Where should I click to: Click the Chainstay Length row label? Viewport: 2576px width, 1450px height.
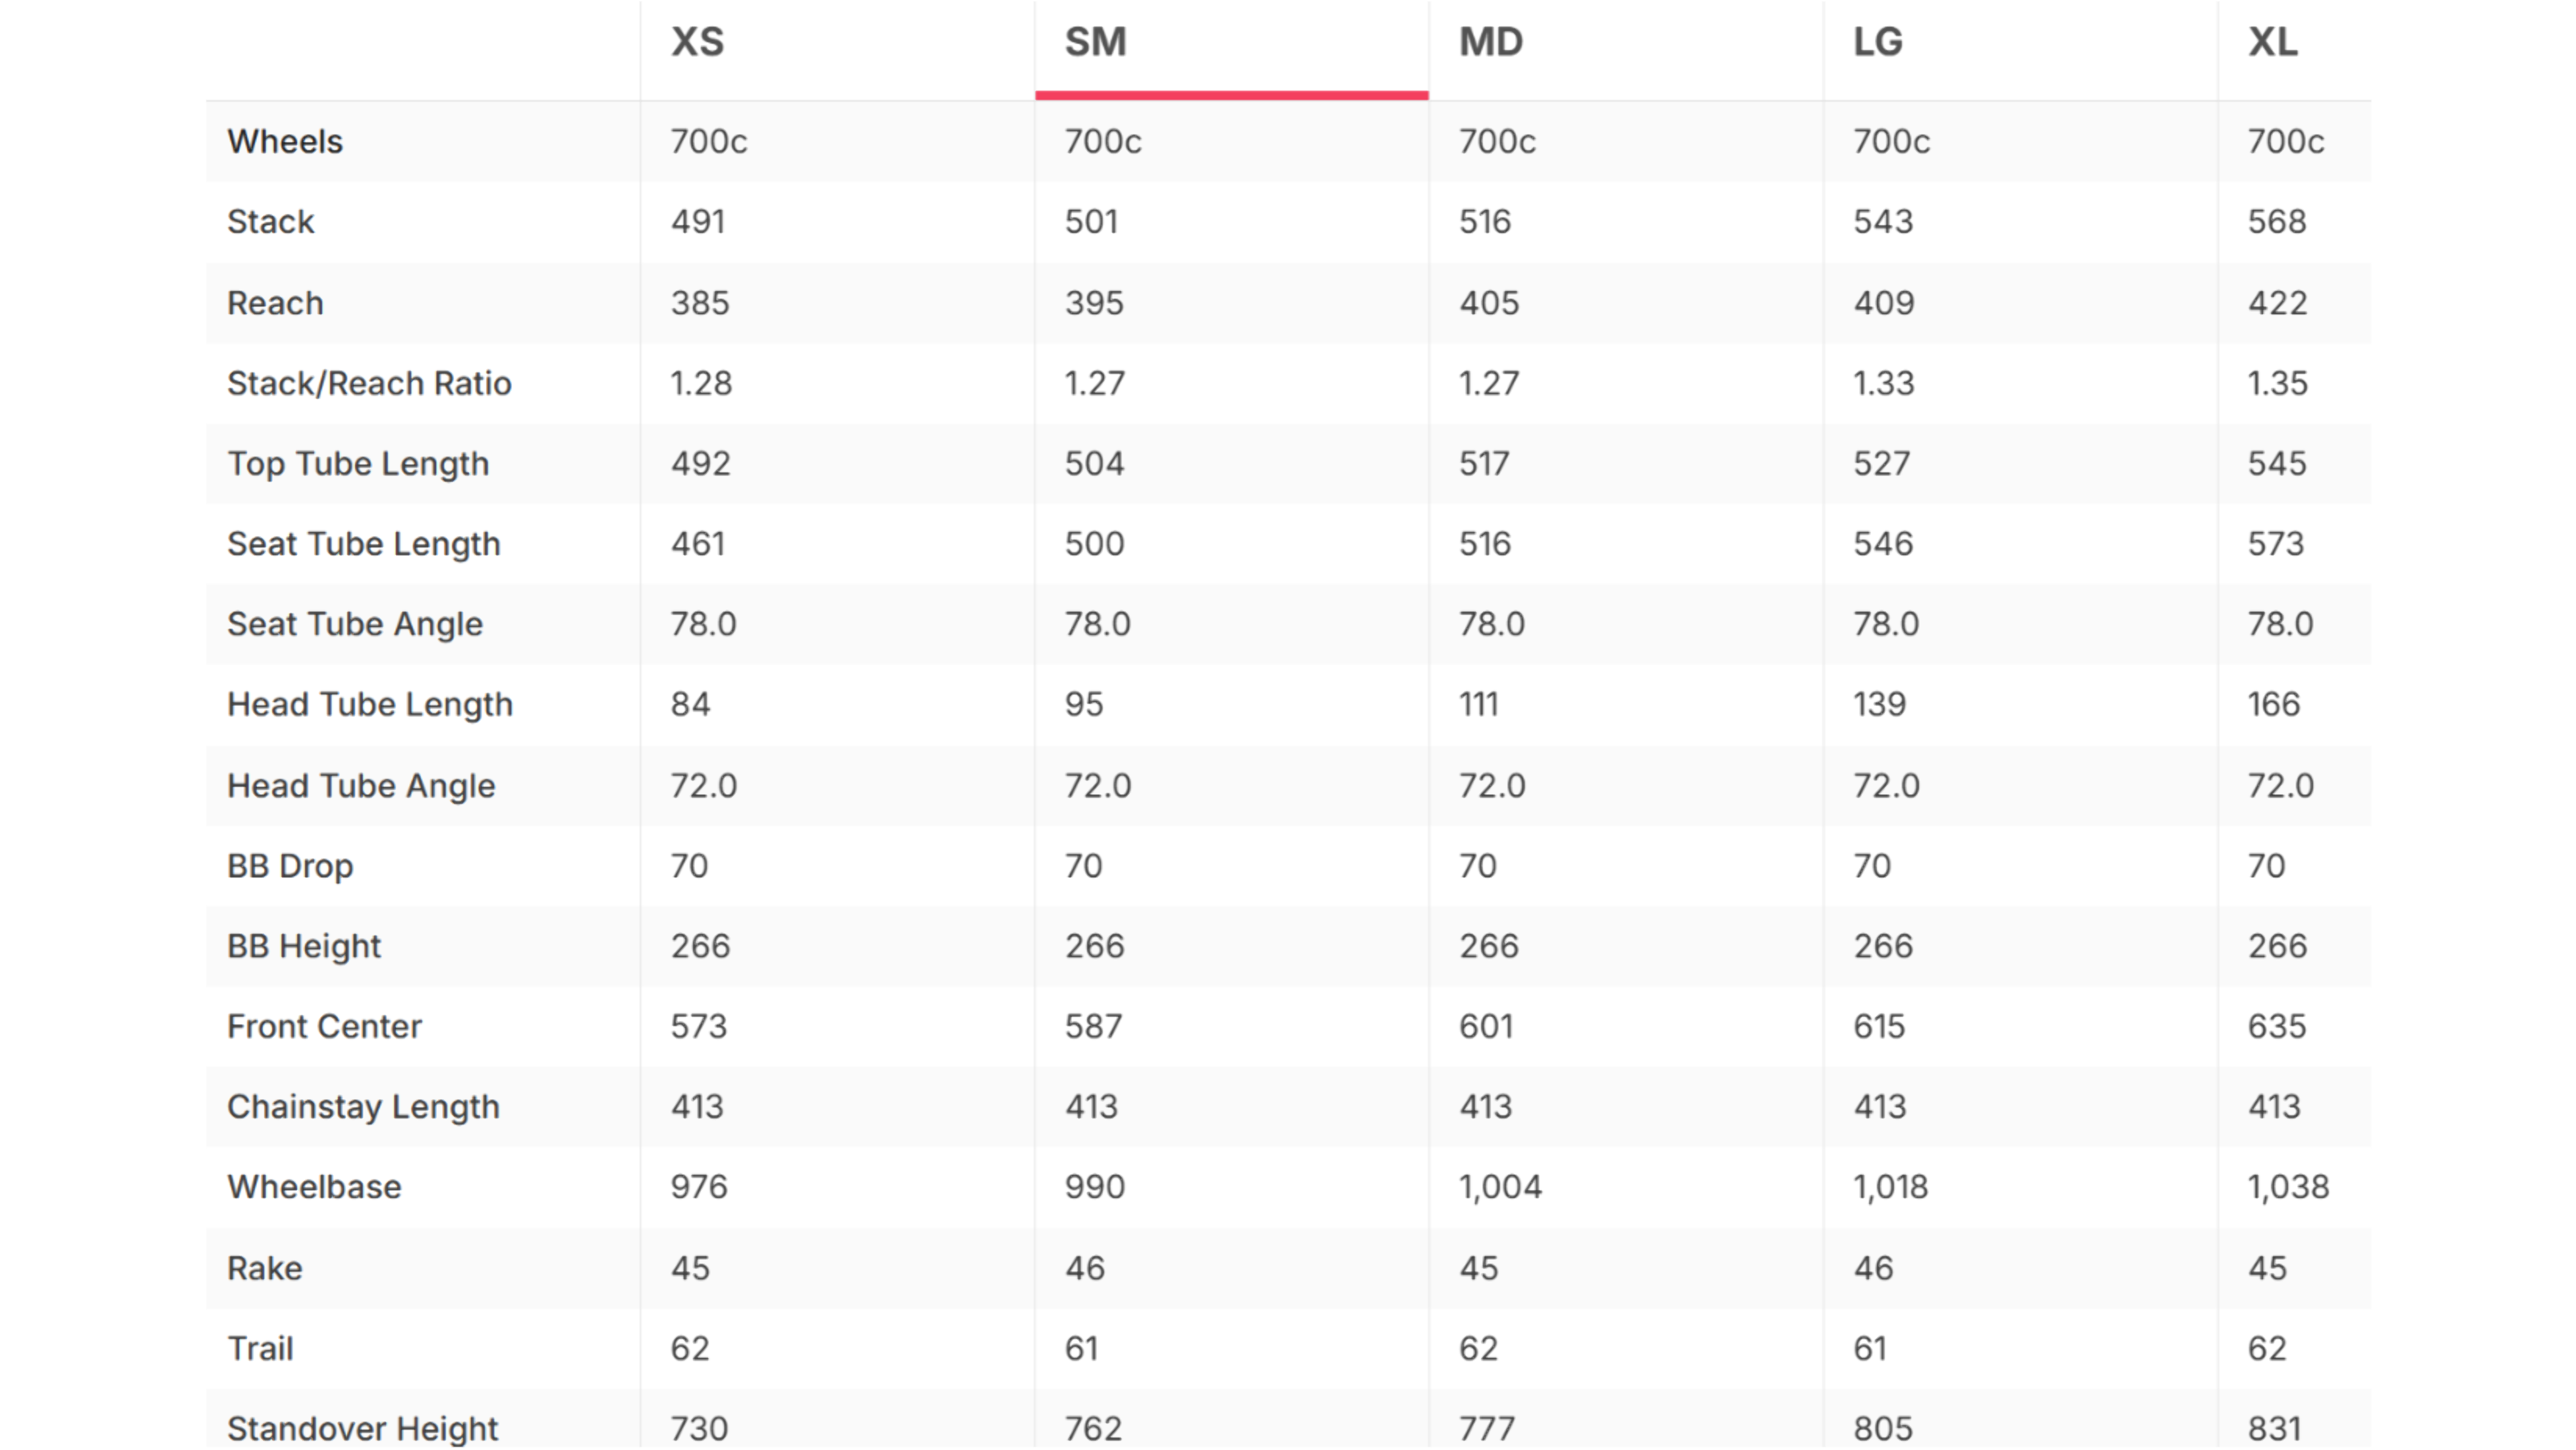tap(363, 1107)
